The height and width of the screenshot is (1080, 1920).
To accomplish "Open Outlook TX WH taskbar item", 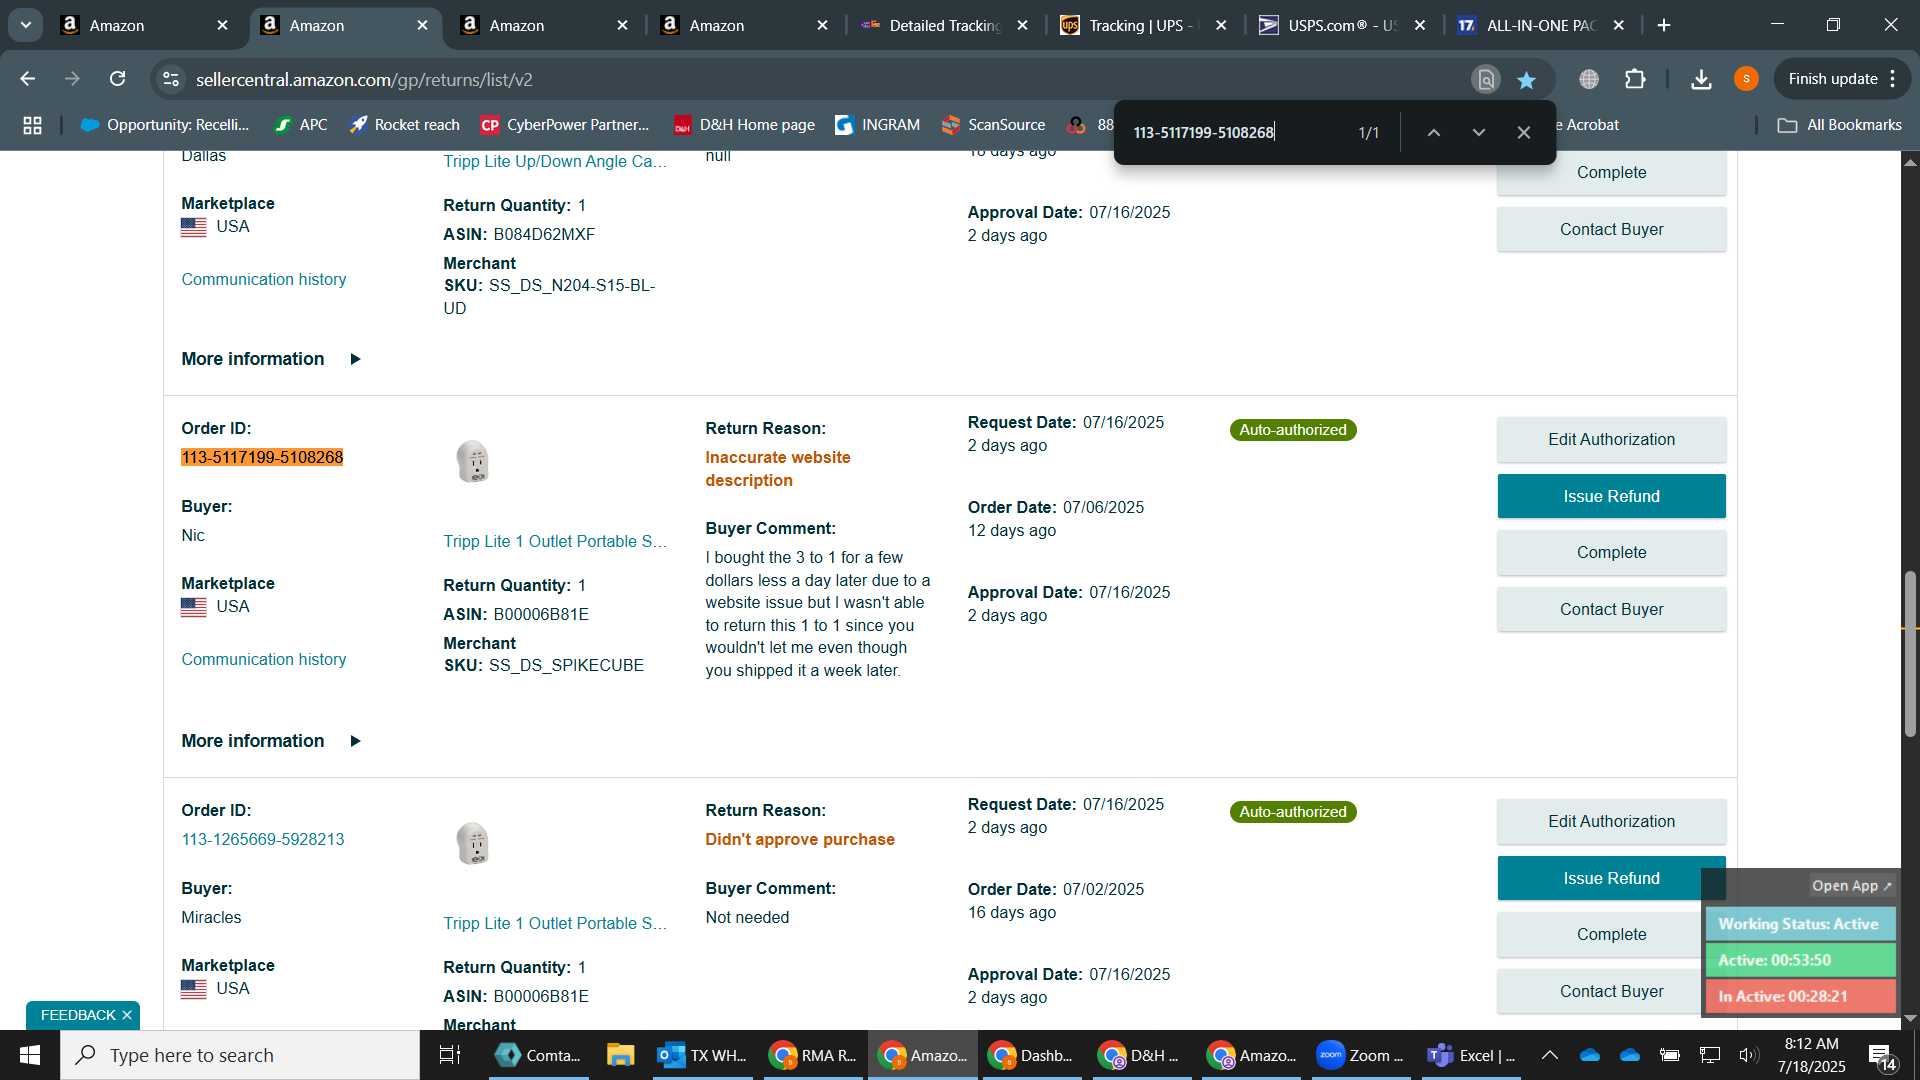I will point(702,1055).
